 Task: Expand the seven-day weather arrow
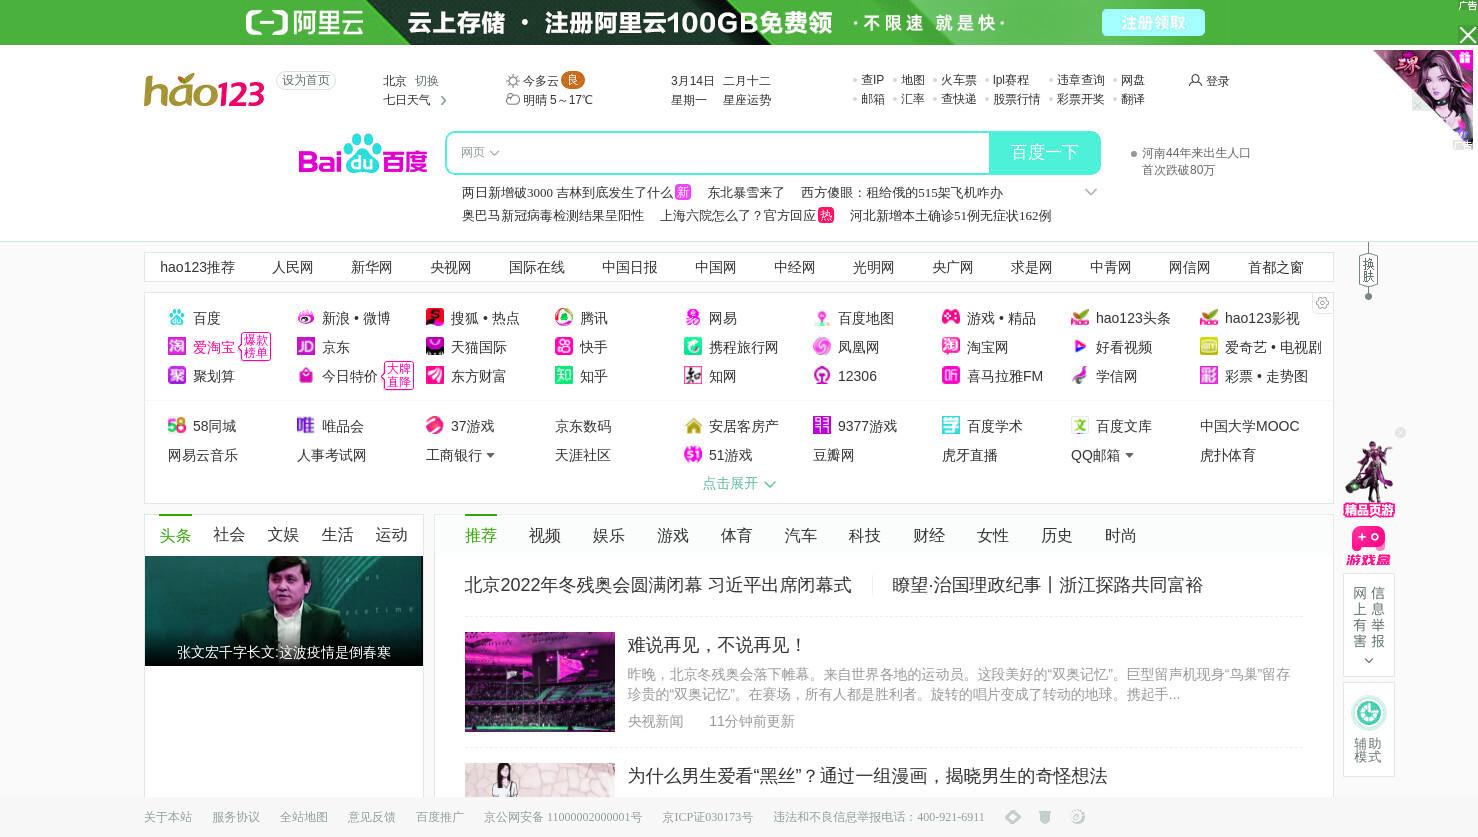(443, 100)
